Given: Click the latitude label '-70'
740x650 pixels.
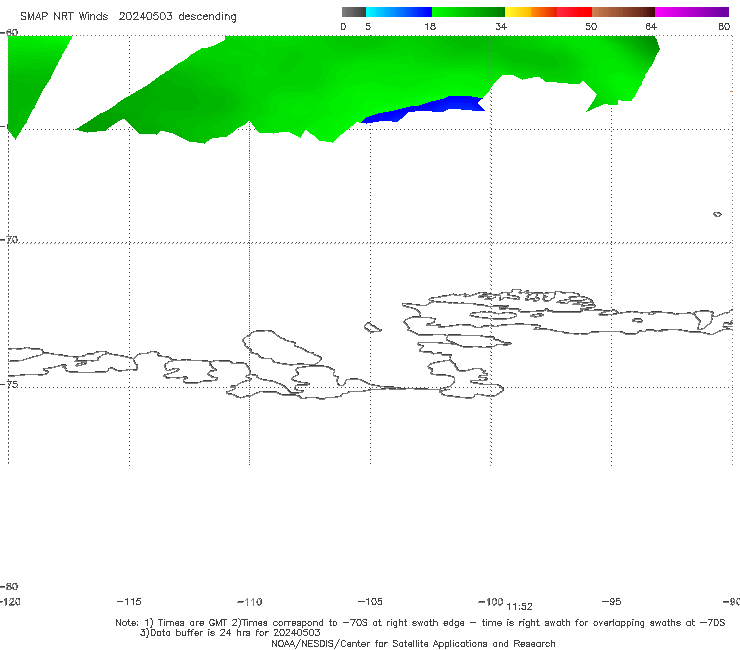Looking at the screenshot, I should [x=9, y=240].
